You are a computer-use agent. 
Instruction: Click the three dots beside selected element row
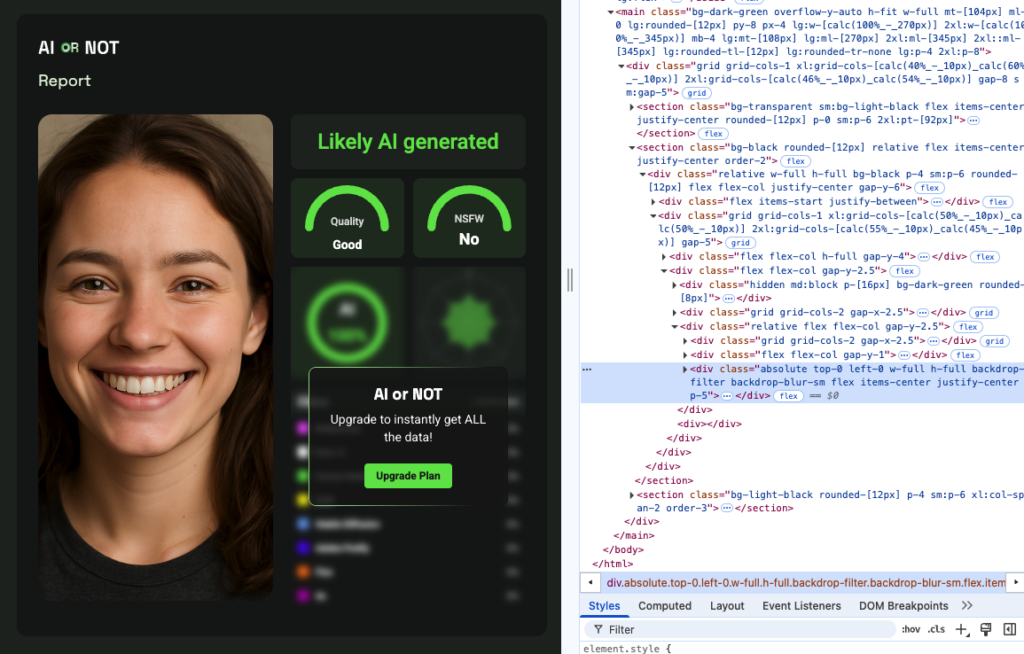pos(587,369)
